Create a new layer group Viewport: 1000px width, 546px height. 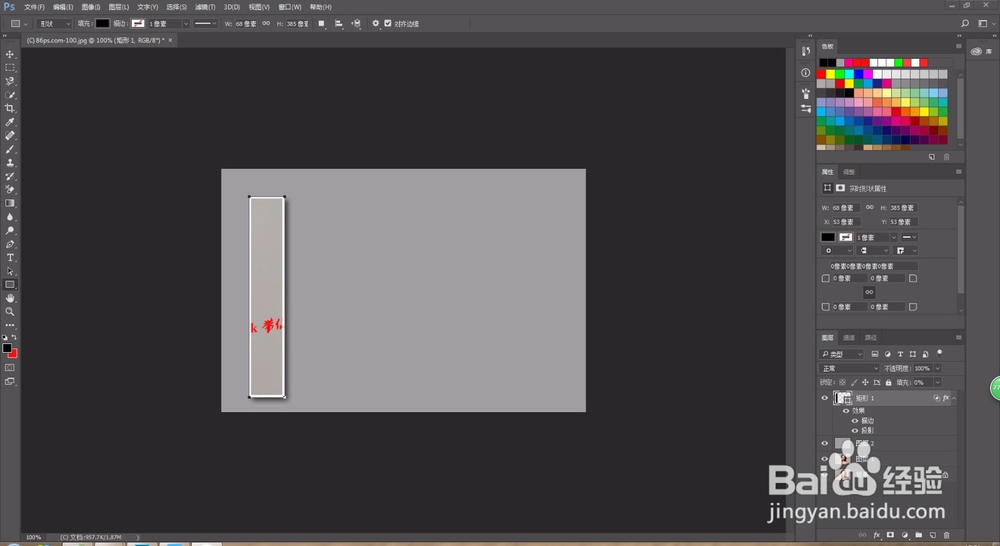coord(918,535)
